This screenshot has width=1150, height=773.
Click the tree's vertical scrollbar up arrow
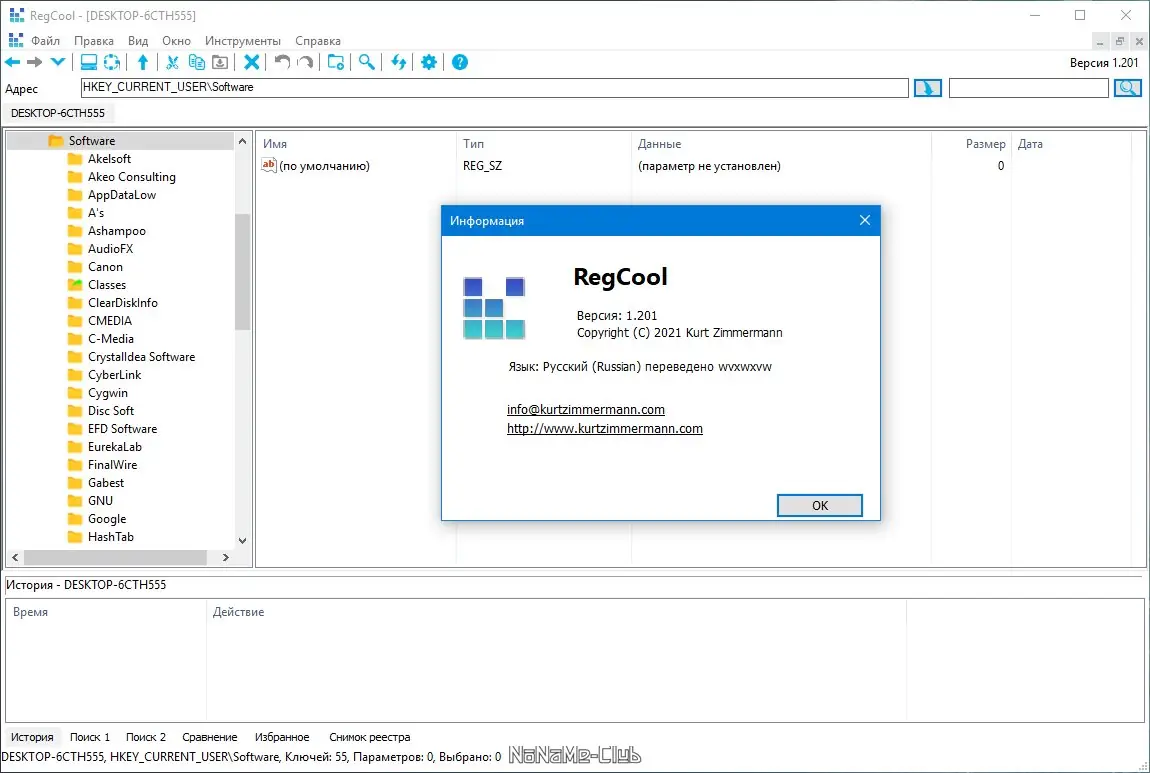pos(242,141)
